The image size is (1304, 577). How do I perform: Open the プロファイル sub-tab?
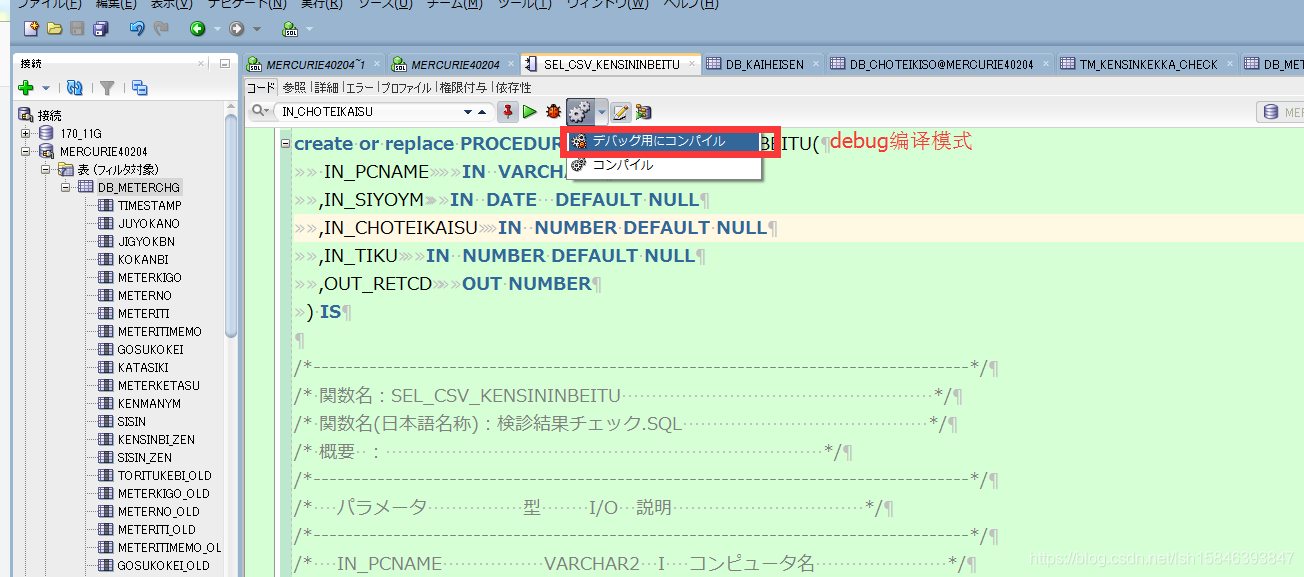(406, 88)
